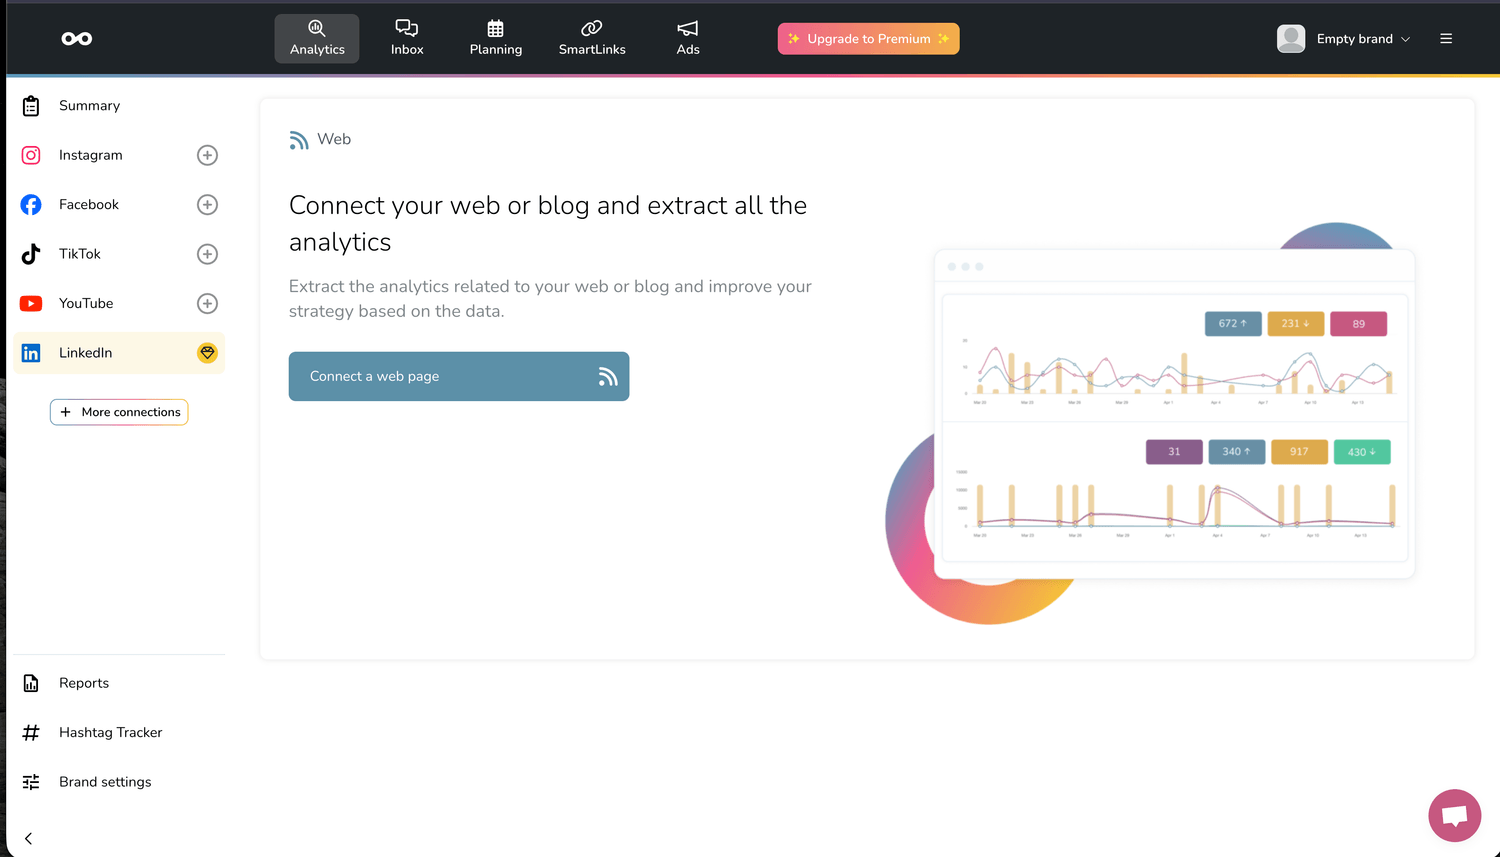The height and width of the screenshot is (857, 1500).
Task: Open the Reports page
Action: [84, 683]
